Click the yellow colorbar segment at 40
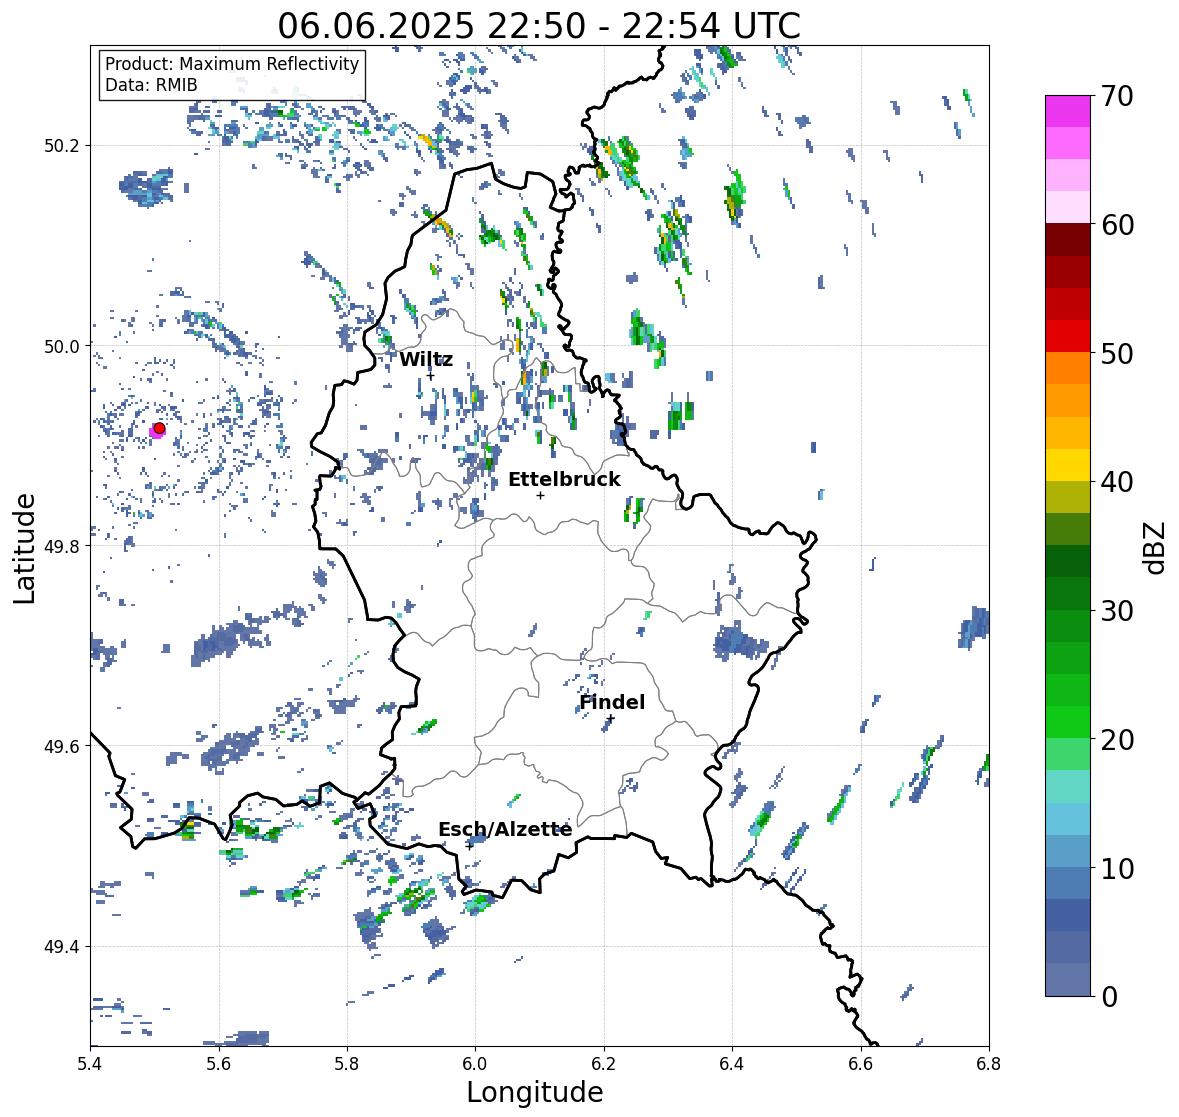Viewport: 1179px width, 1117px height. tap(1068, 465)
